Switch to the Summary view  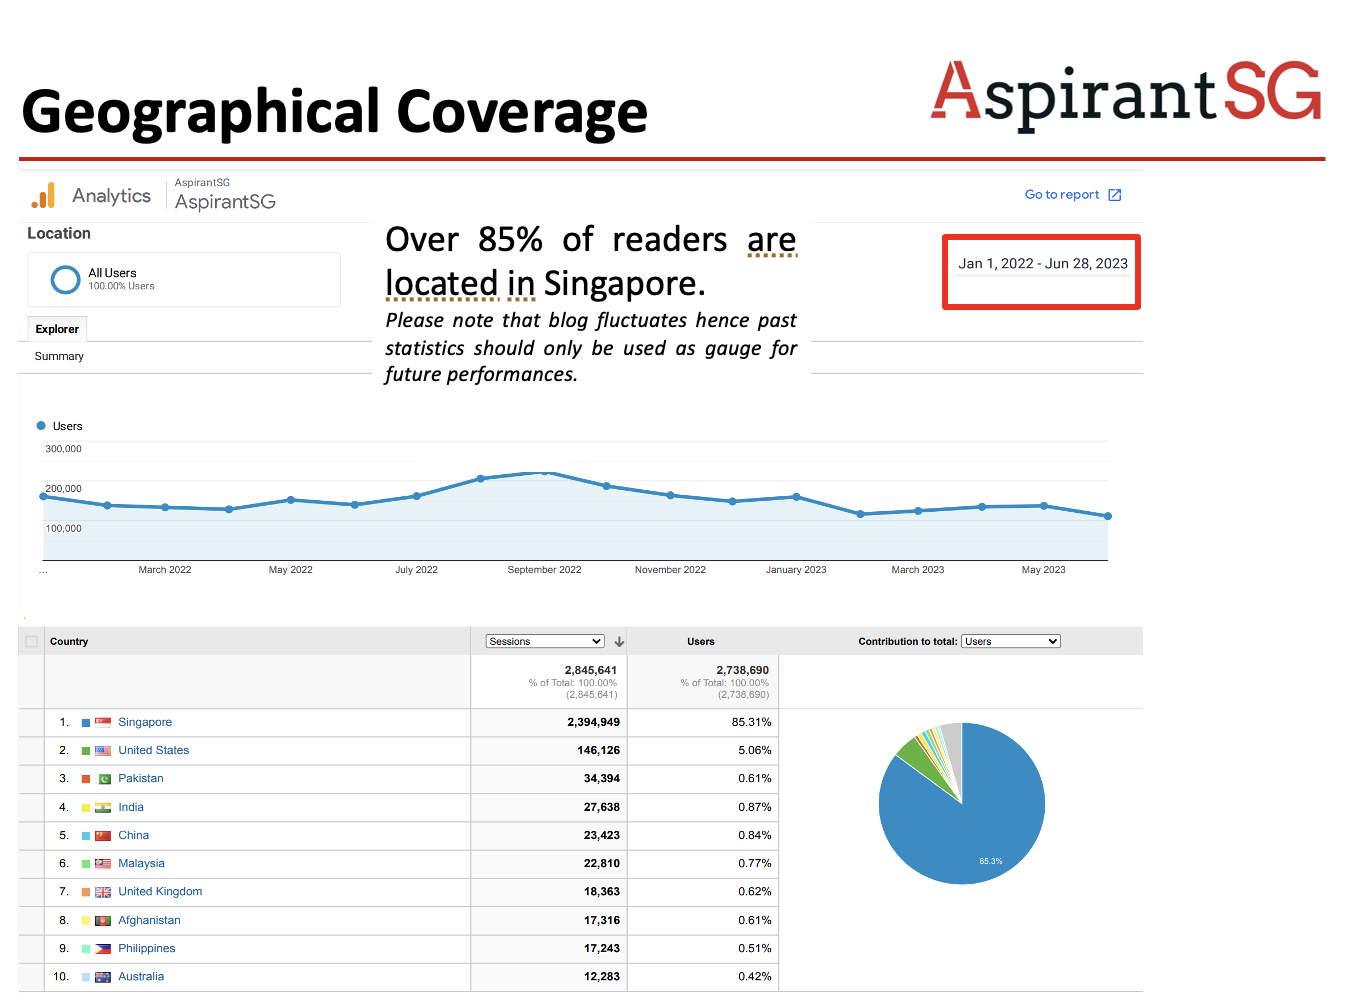(x=59, y=357)
